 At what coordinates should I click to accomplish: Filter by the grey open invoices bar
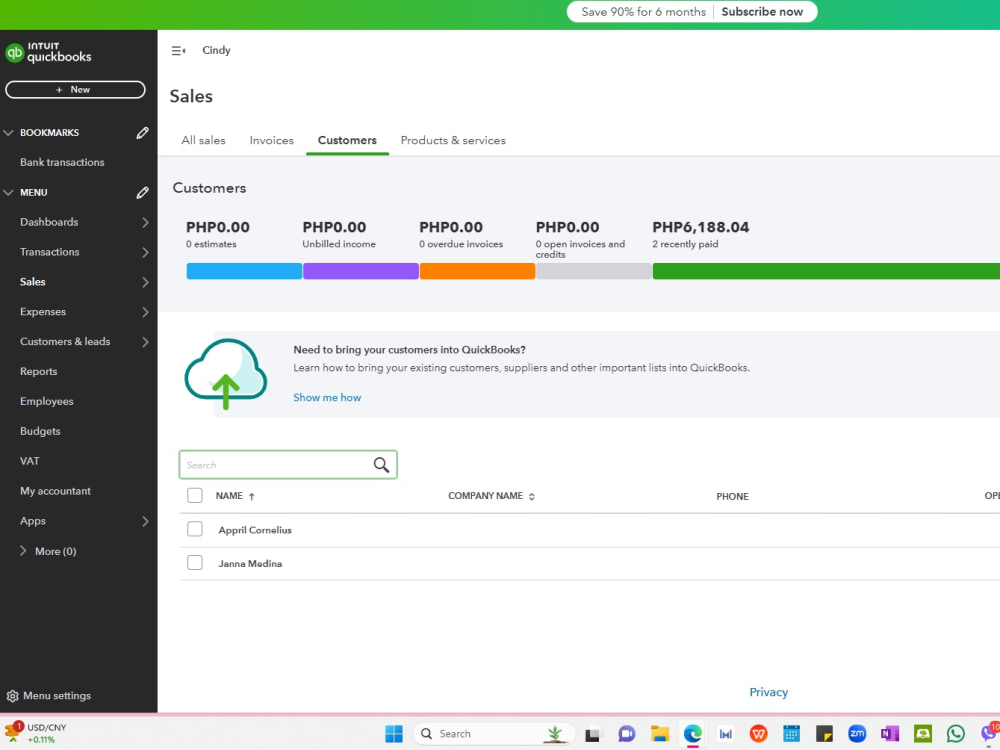[594, 271]
